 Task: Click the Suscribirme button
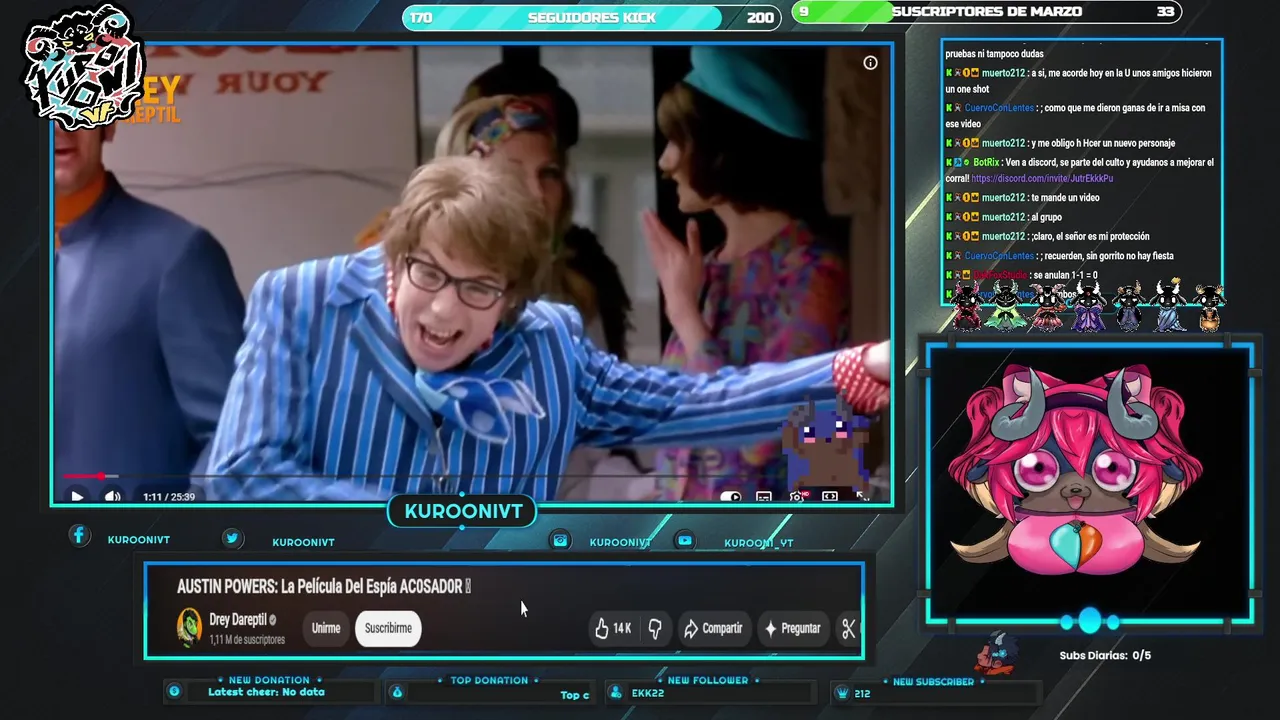point(388,628)
